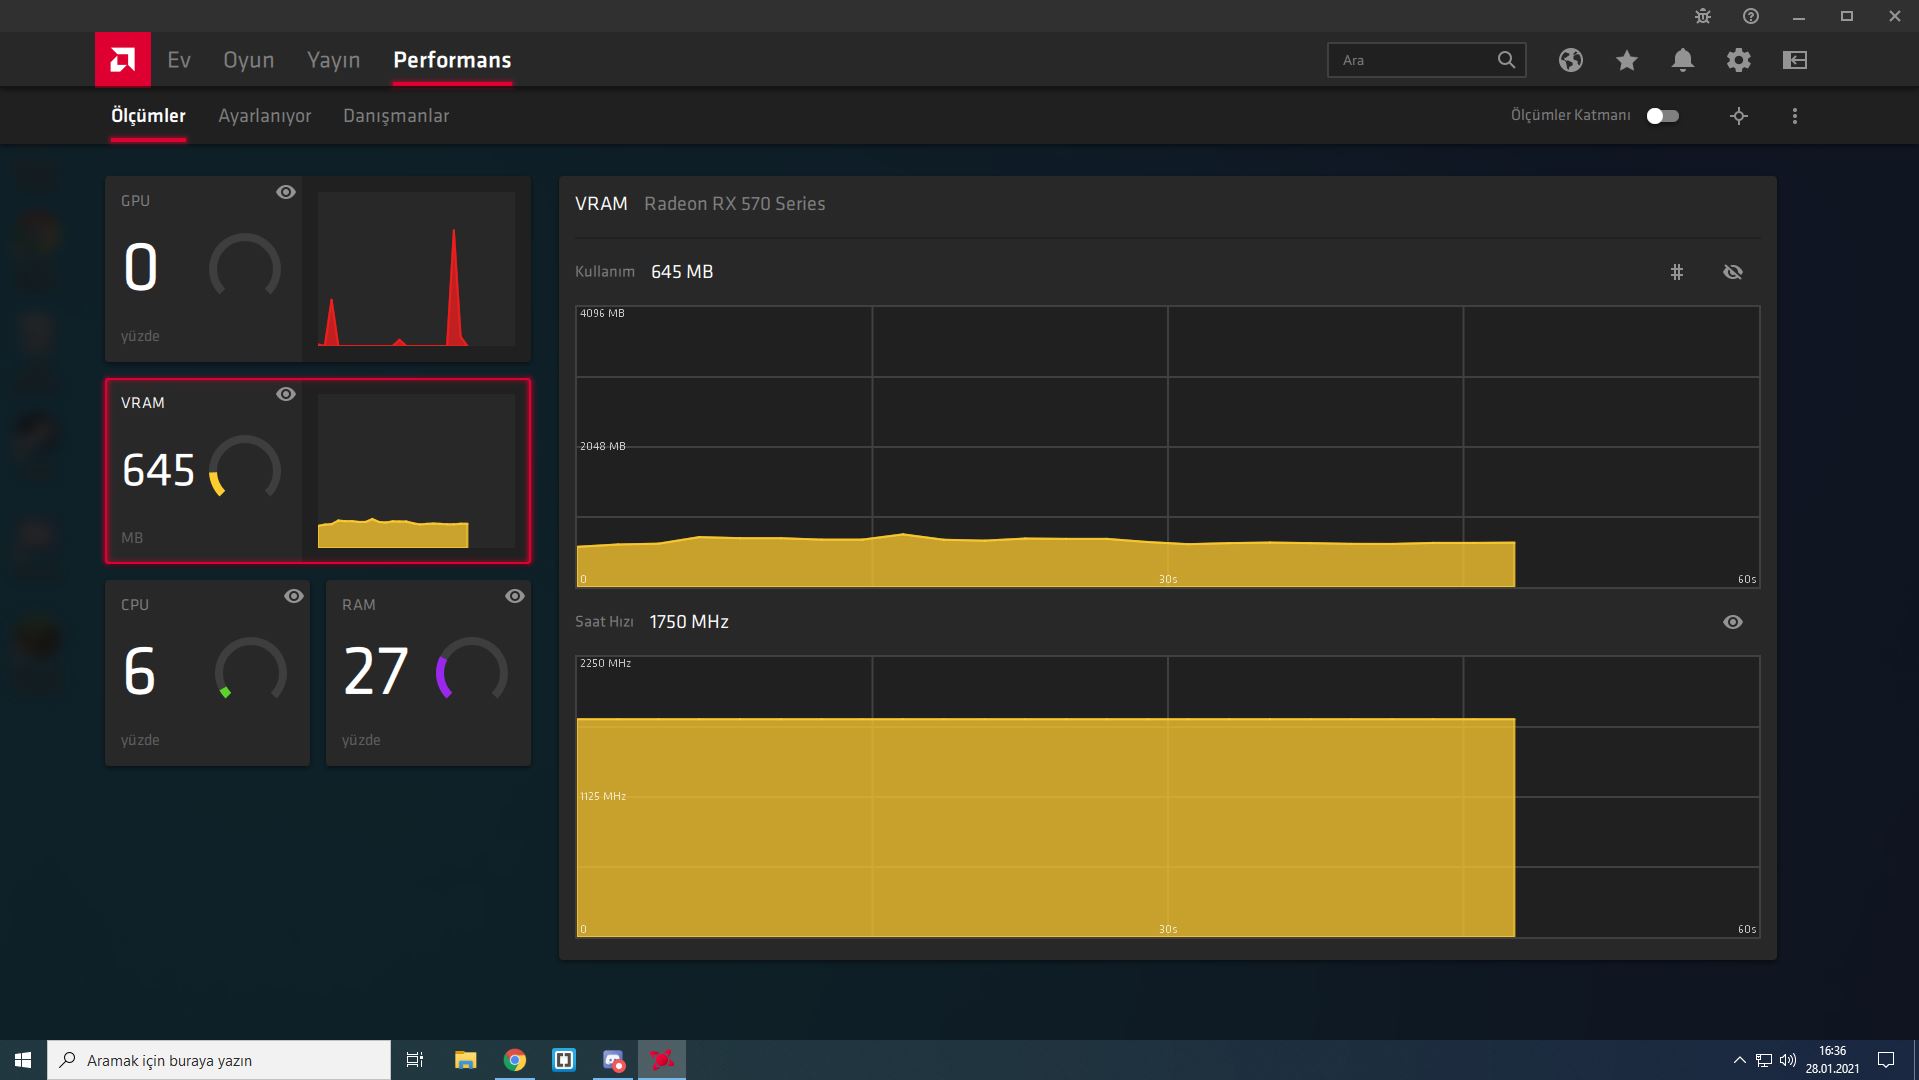This screenshot has width=1919, height=1080.
Task: Go to the Ev tab
Action: [x=179, y=60]
